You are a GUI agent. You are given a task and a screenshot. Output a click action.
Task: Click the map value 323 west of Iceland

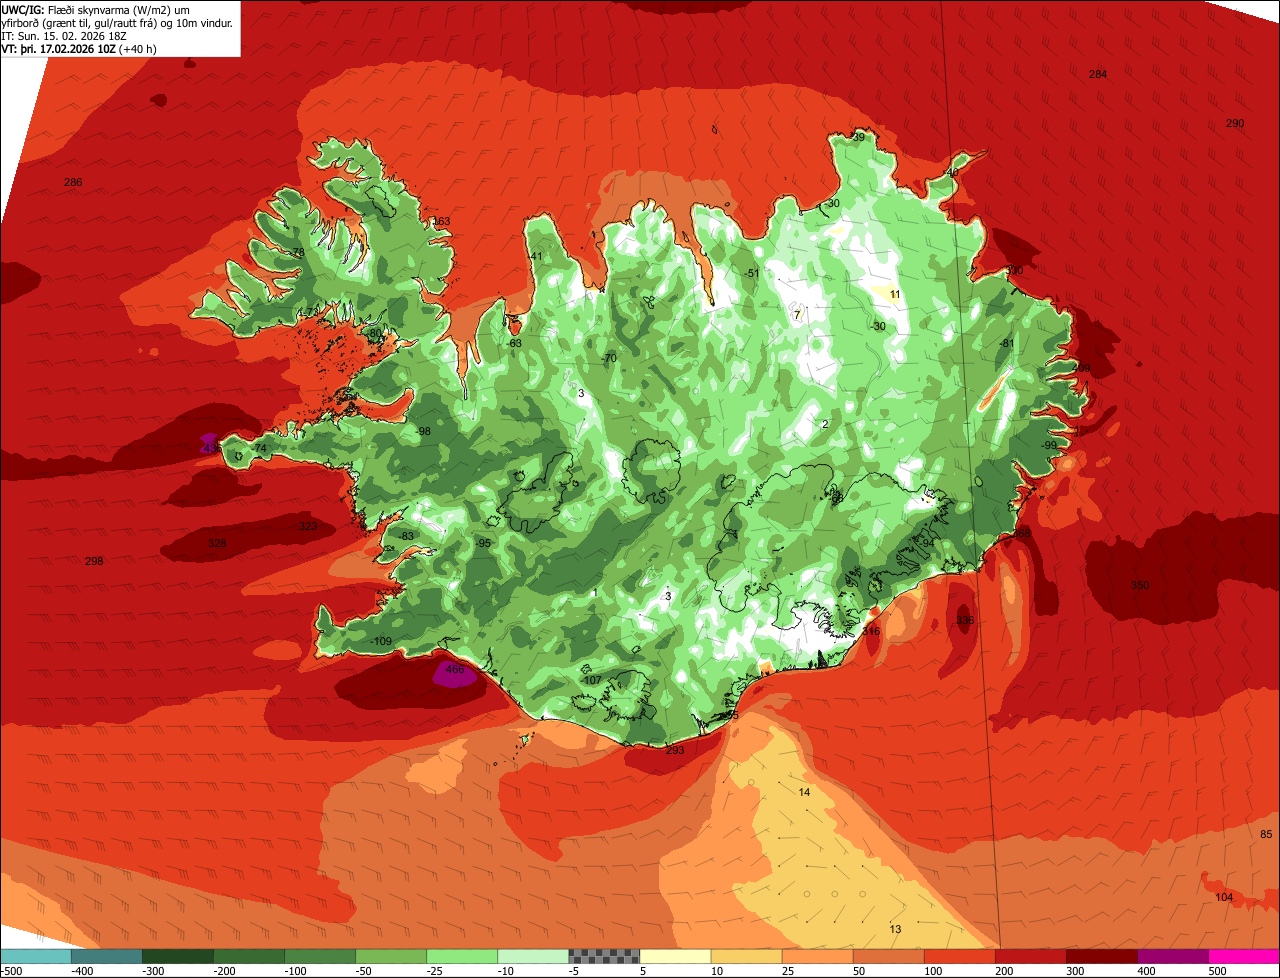click(308, 526)
